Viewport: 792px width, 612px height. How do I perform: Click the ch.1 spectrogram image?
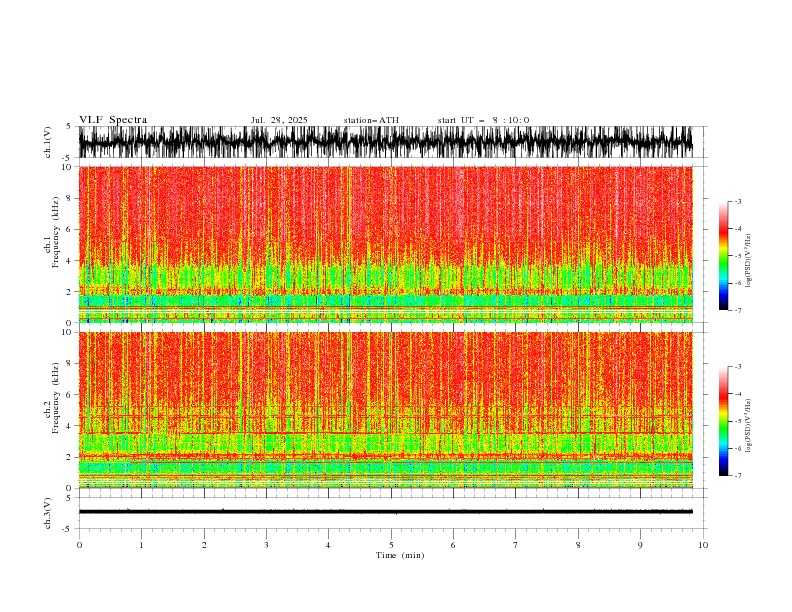pyautogui.click(x=385, y=244)
